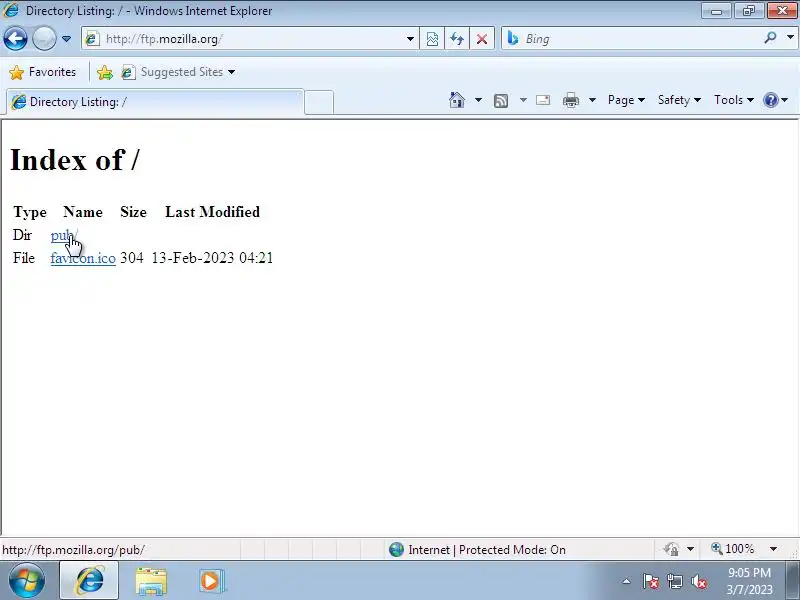Open the Safety menu
The image size is (800, 600).
click(679, 100)
